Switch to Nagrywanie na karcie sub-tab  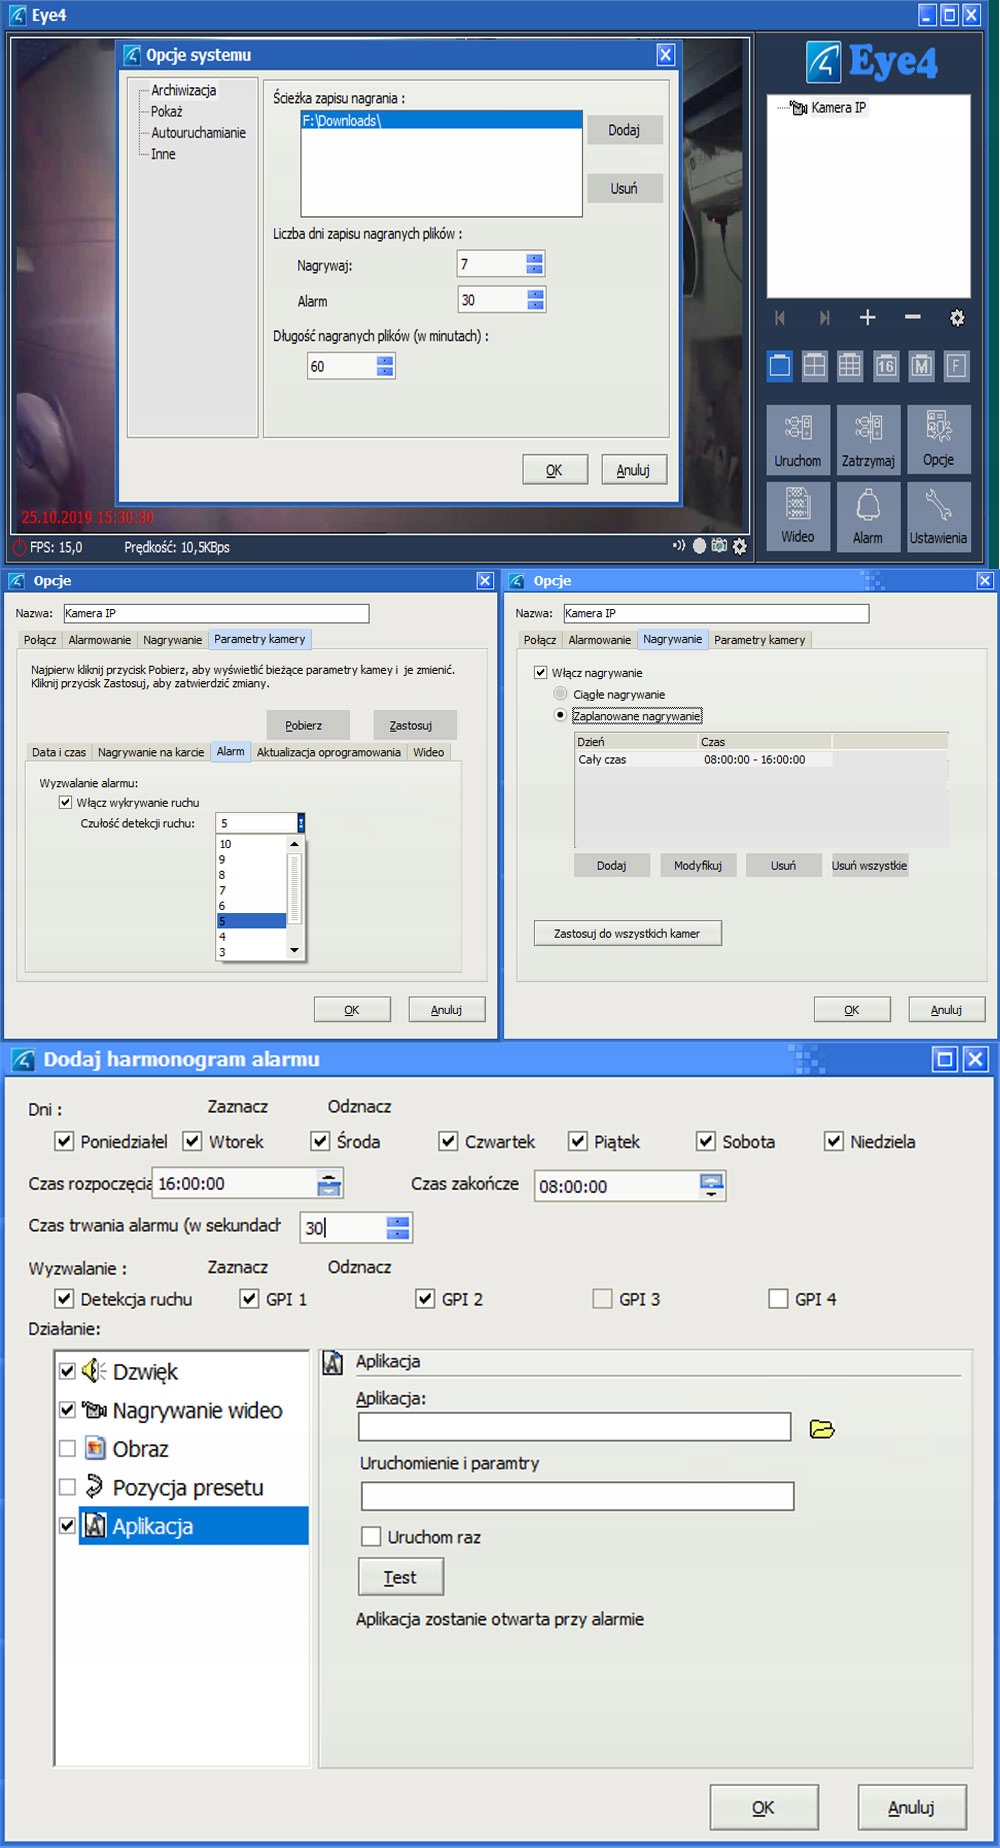(x=151, y=752)
